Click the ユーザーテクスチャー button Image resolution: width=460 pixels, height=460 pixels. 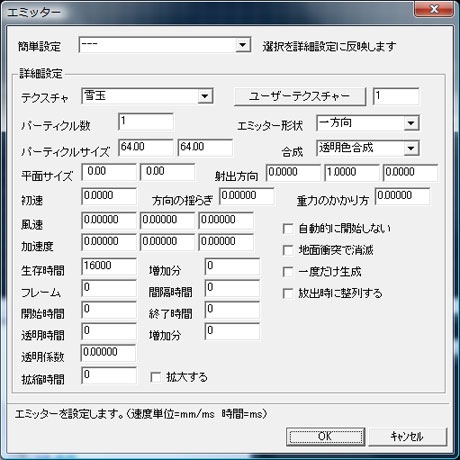coord(300,97)
